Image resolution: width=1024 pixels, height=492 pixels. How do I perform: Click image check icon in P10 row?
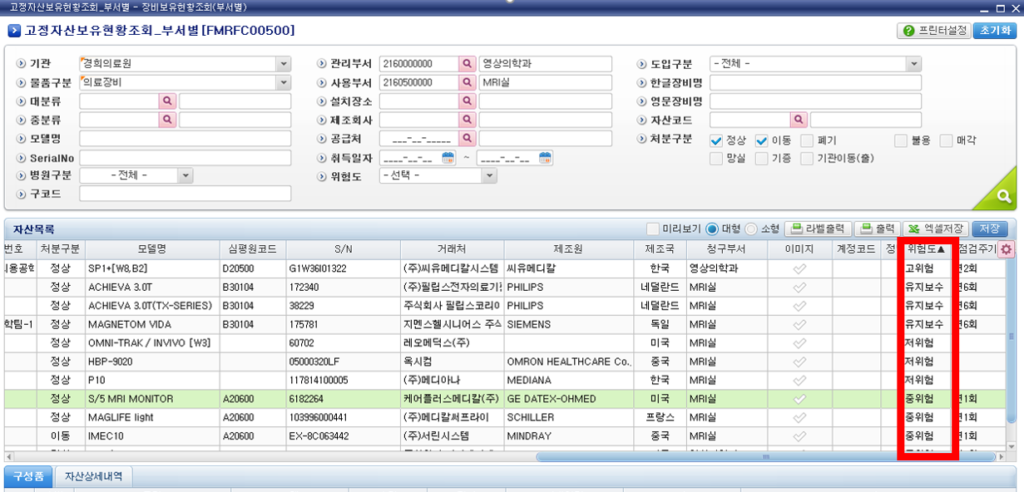pos(799,380)
